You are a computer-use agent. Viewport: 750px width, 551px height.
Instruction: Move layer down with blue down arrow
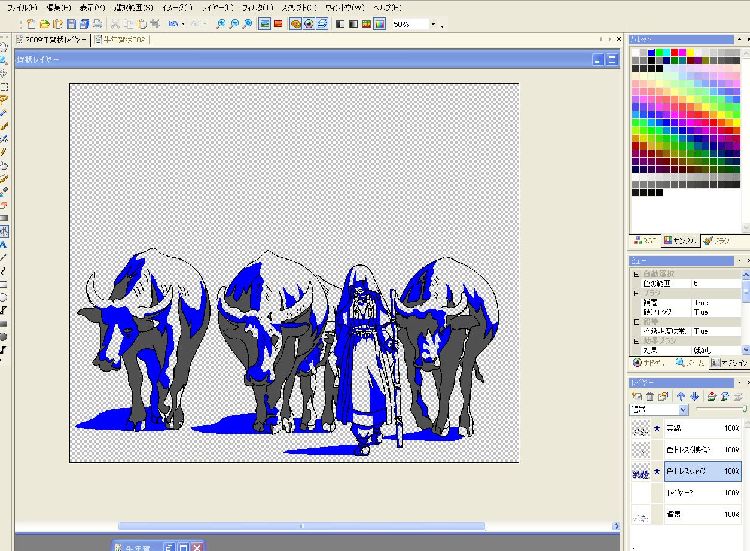pos(692,397)
